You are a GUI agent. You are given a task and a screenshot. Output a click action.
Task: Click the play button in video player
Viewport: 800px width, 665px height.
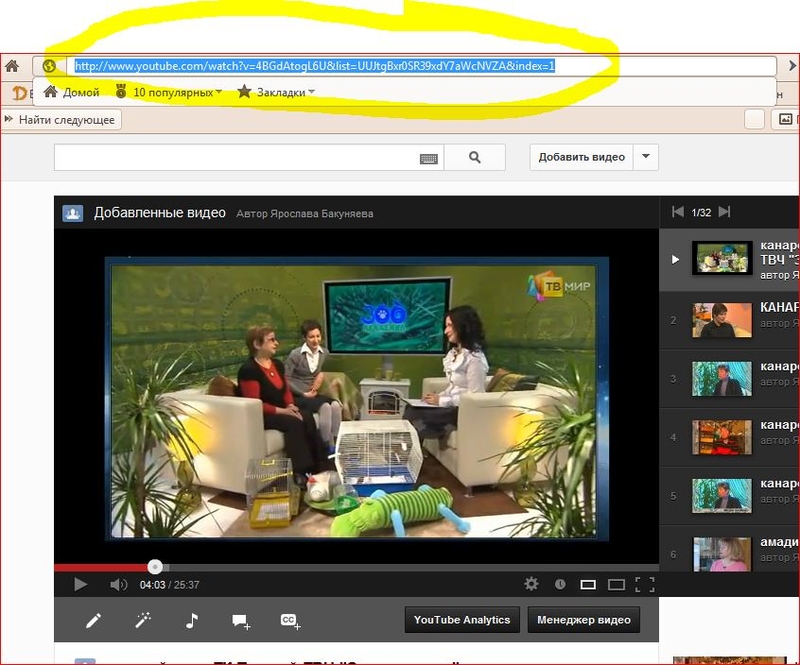pos(81,584)
